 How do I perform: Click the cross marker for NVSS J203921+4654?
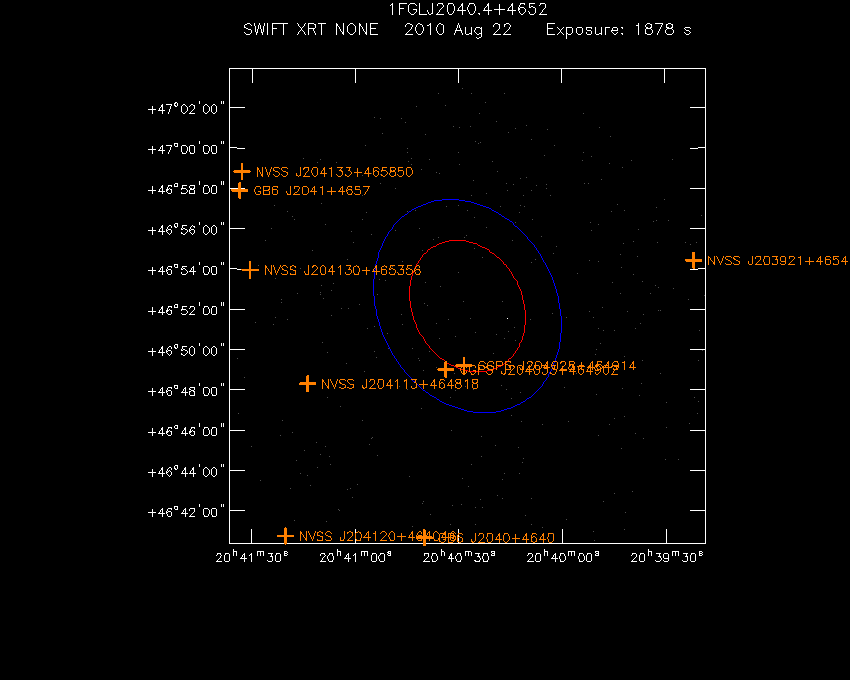pyautogui.click(x=693, y=260)
